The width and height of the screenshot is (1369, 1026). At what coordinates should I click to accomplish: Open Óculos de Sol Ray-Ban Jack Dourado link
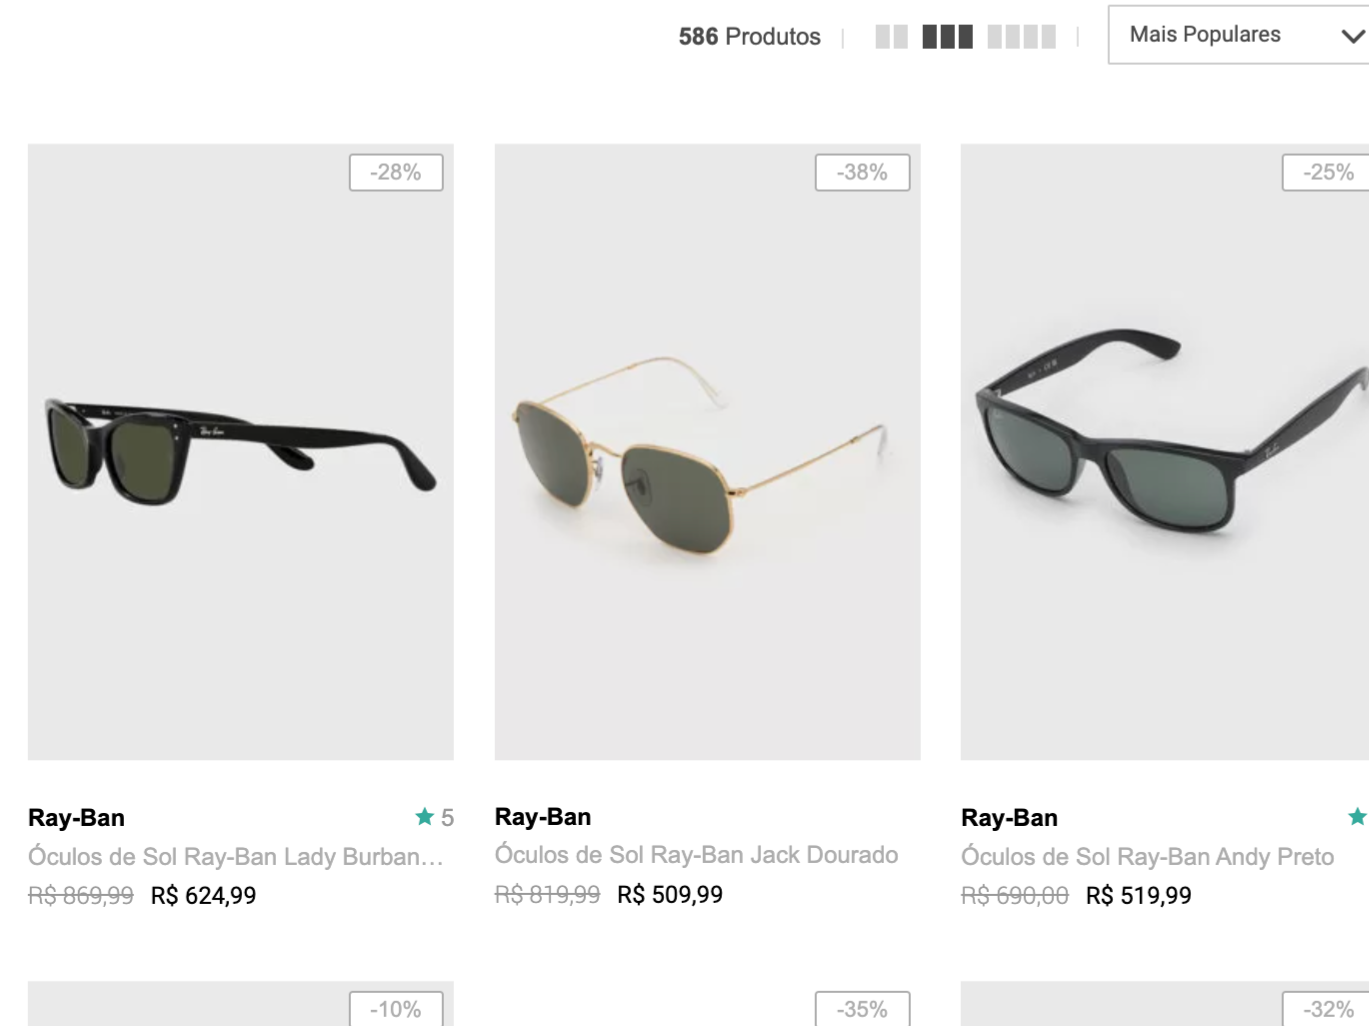pos(696,855)
